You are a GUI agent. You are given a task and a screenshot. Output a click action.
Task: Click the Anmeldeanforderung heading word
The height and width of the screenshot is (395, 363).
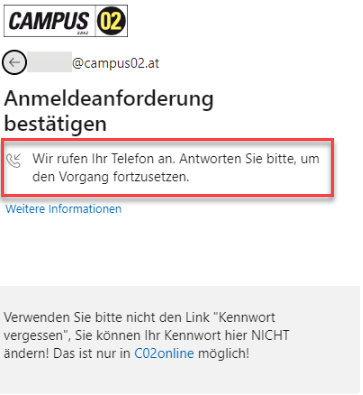[109, 99]
